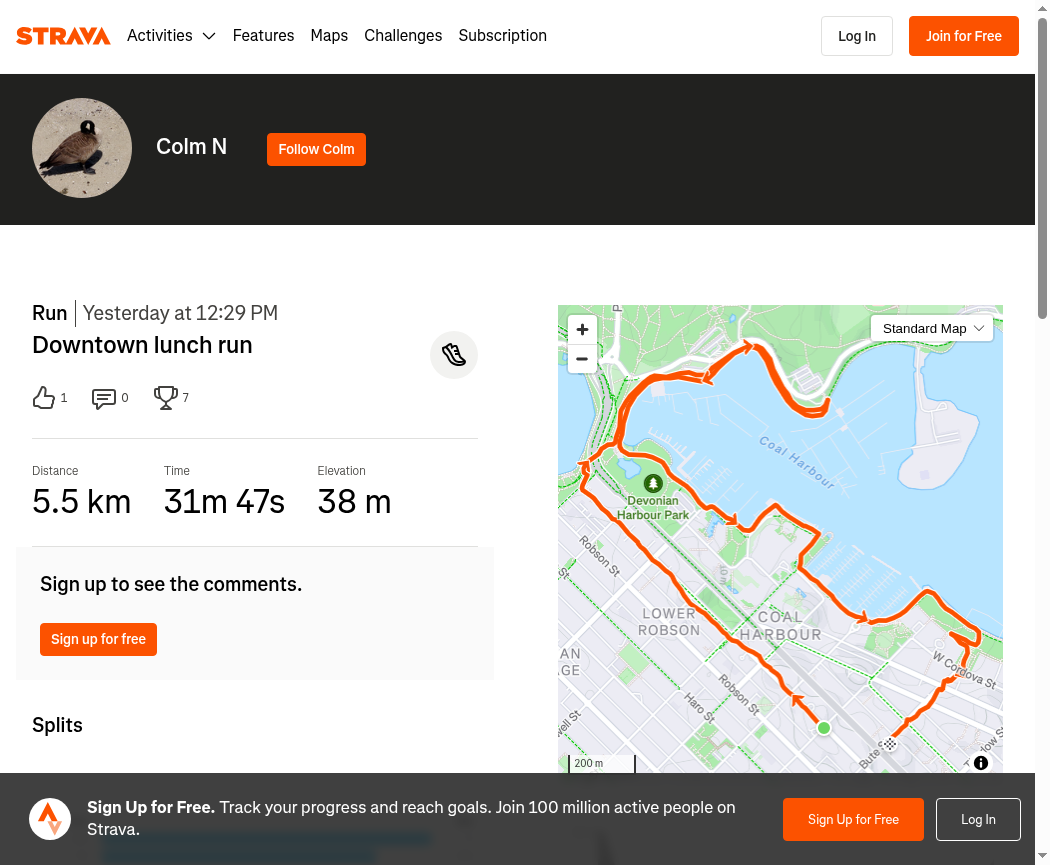View achievements via the trophy icon
This screenshot has height=865, width=1050.
[x=165, y=398]
